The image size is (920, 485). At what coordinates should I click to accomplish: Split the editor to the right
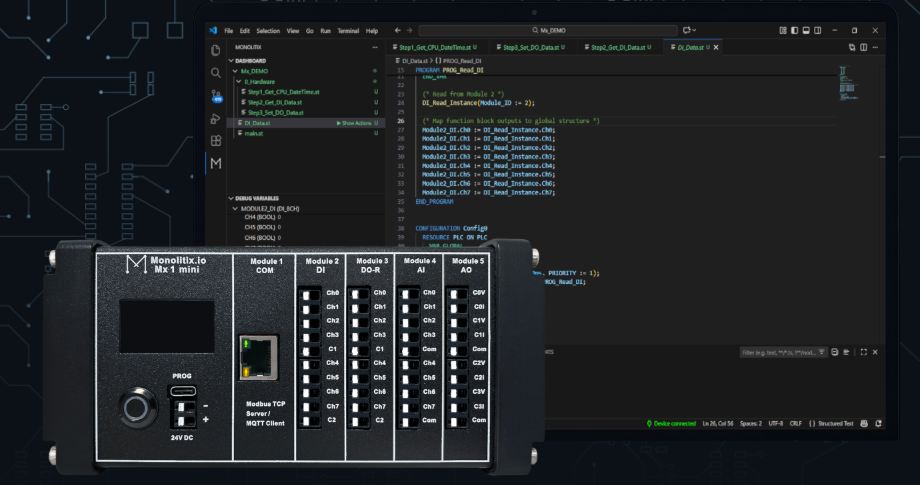tap(863, 48)
